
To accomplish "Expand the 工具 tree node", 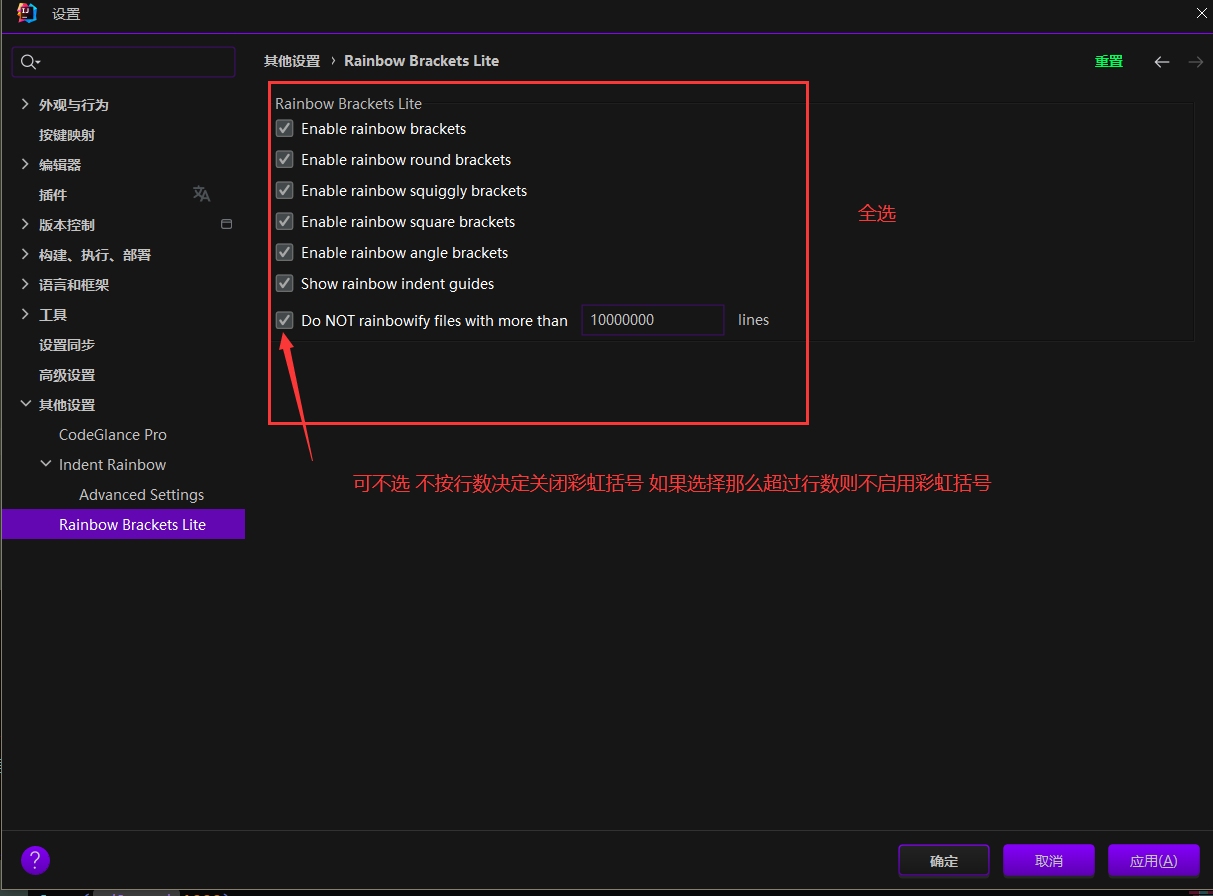I will (x=25, y=314).
